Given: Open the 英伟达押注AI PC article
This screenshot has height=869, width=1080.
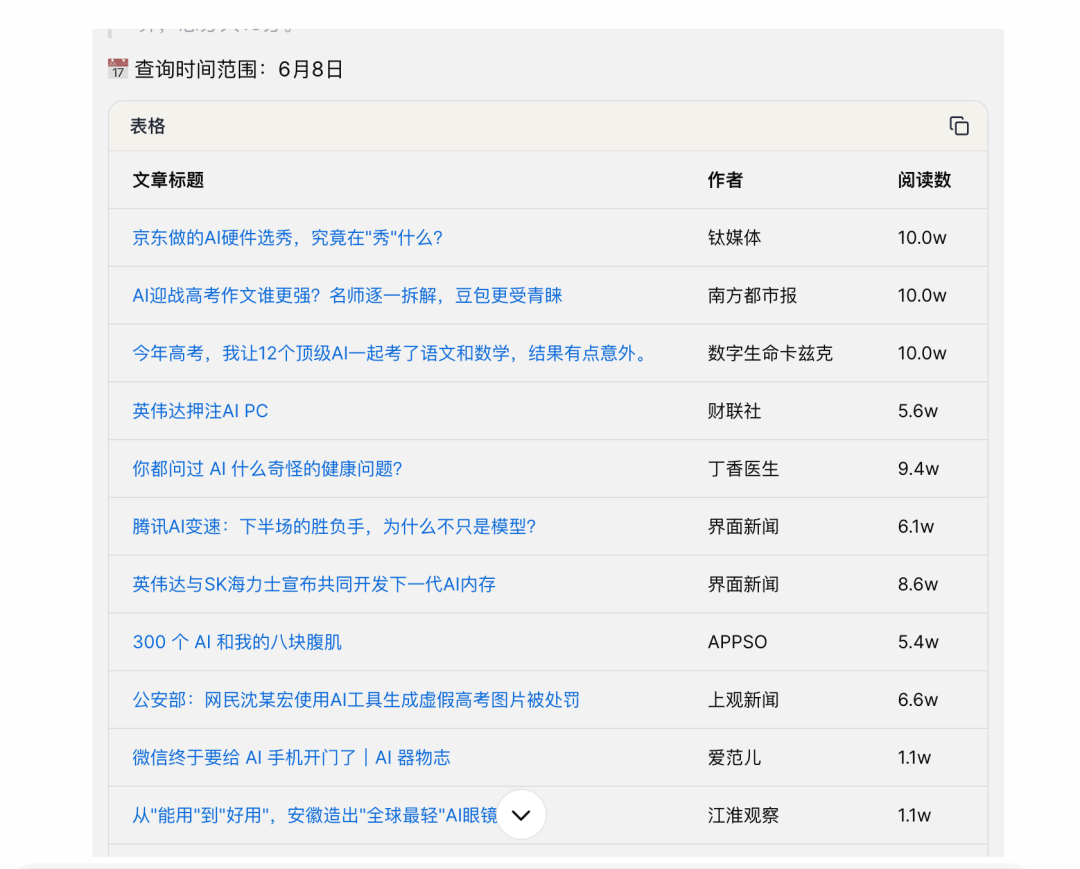Looking at the screenshot, I should (200, 411).
